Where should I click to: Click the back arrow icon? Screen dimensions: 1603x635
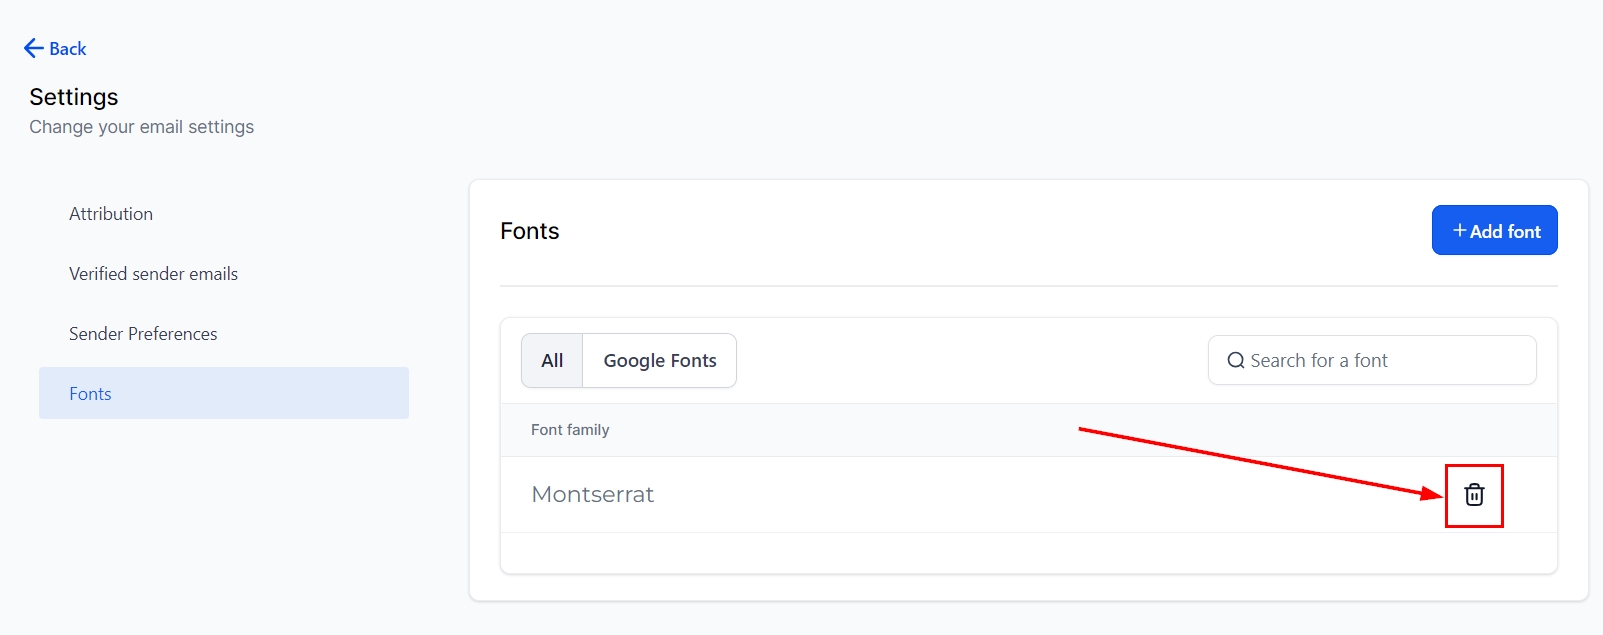33,48
